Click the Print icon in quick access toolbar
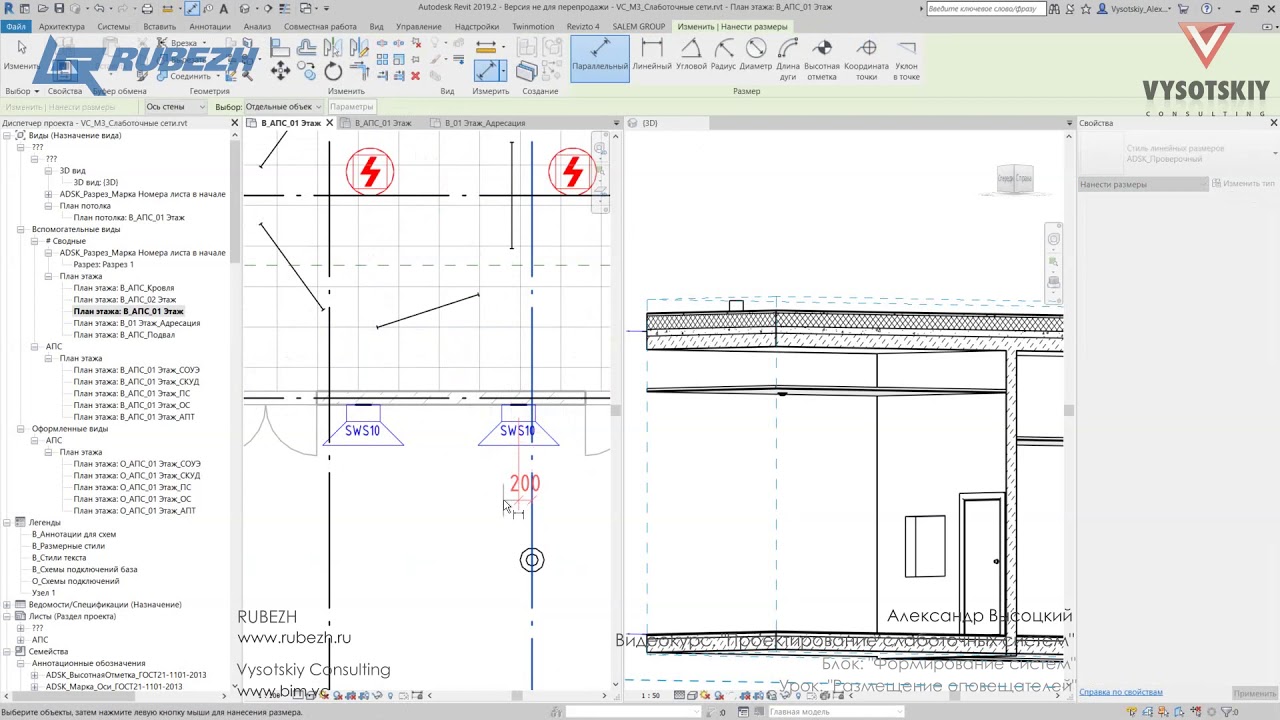The width and height of the screenshot is (1280, 720). [x=147, y=9]
